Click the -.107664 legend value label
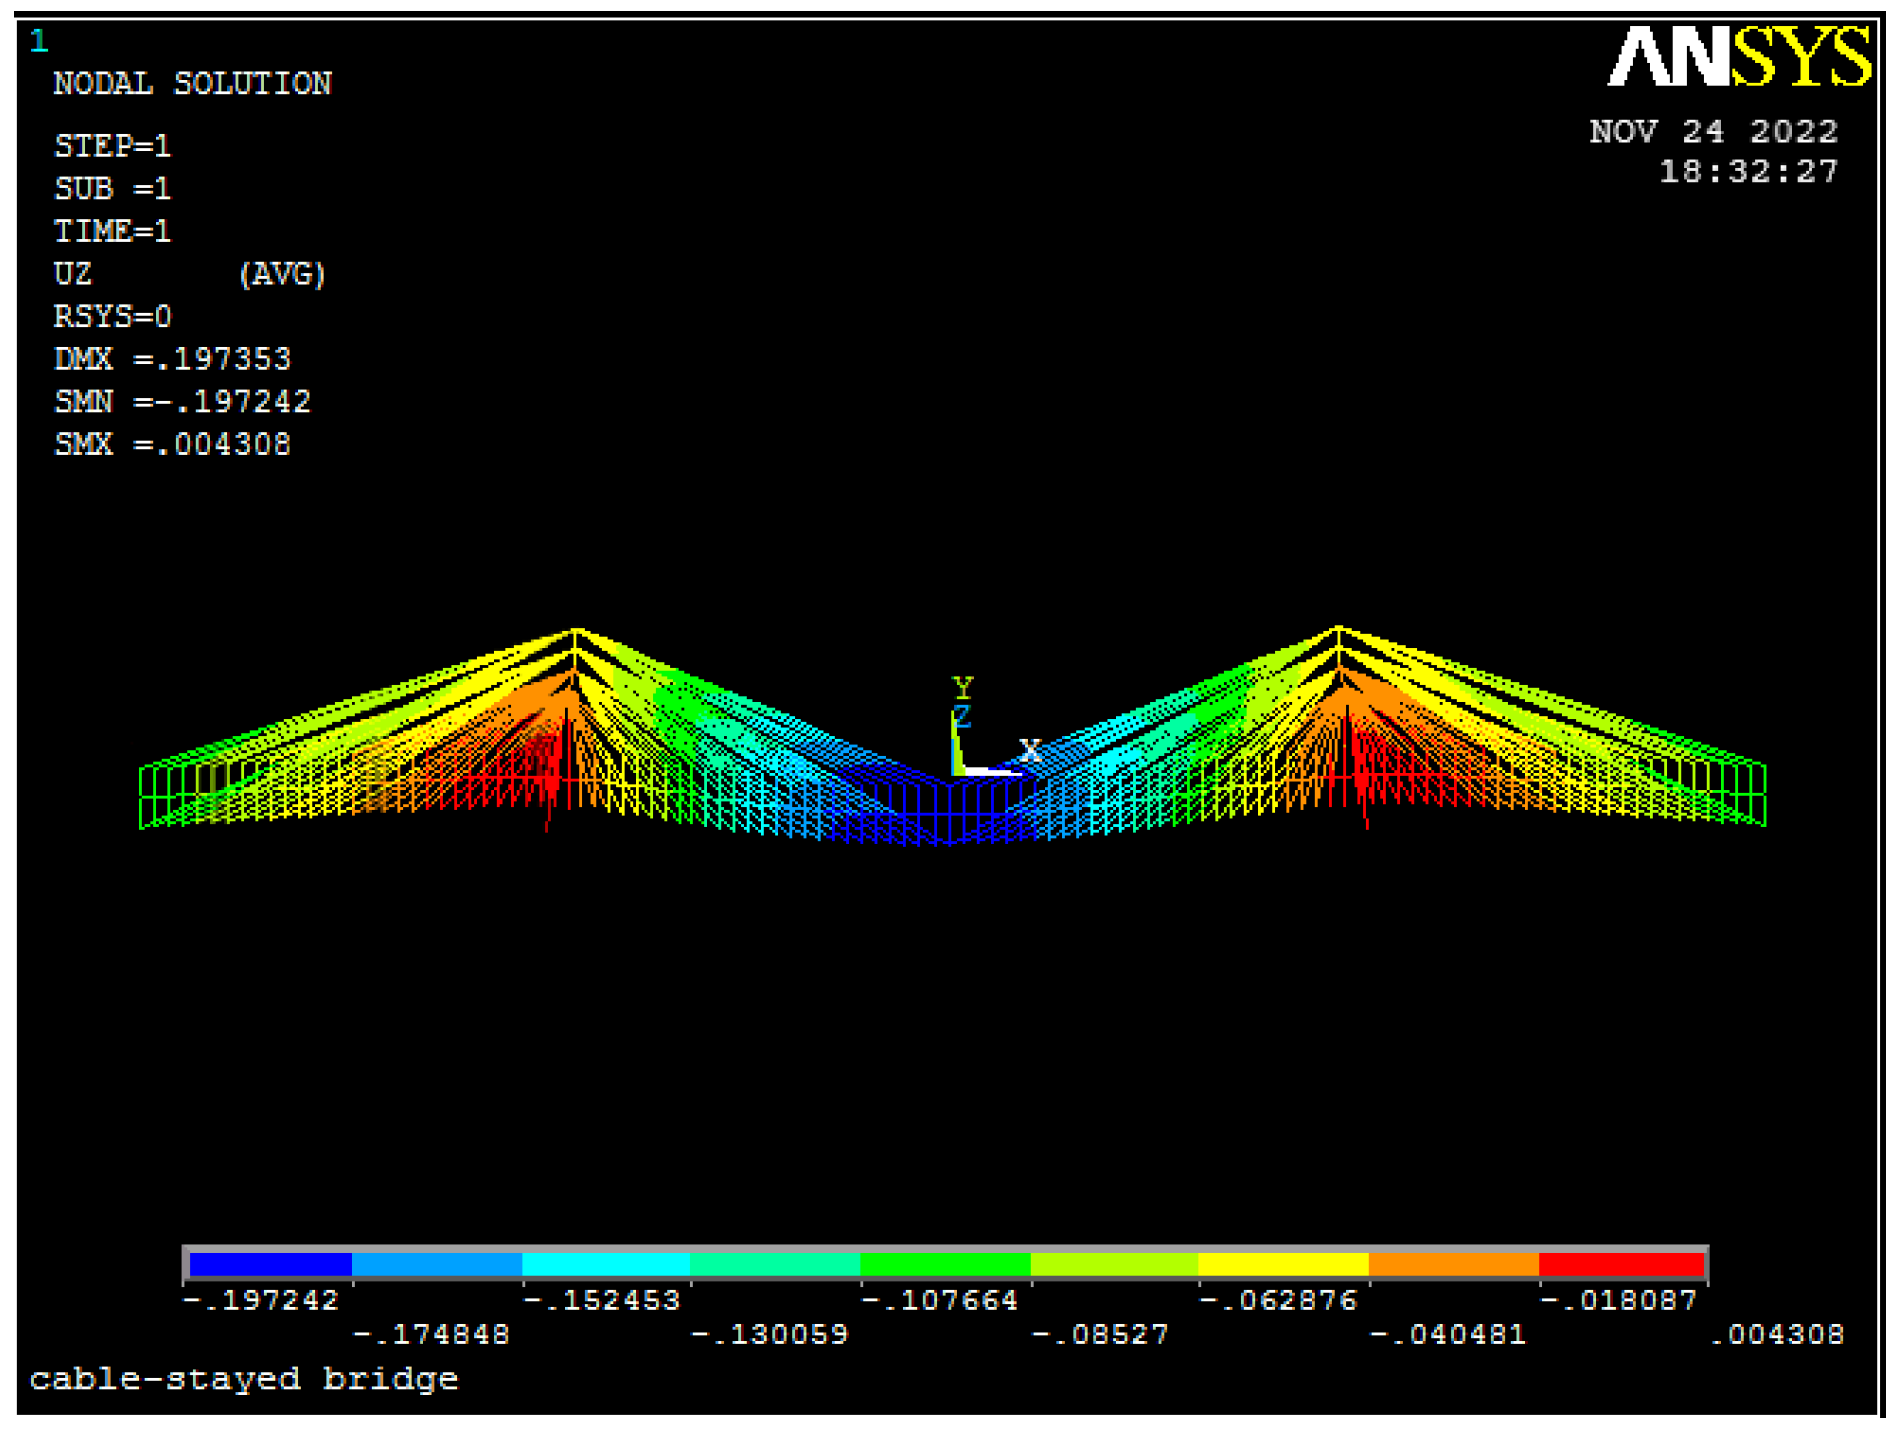 (939, 1300)
